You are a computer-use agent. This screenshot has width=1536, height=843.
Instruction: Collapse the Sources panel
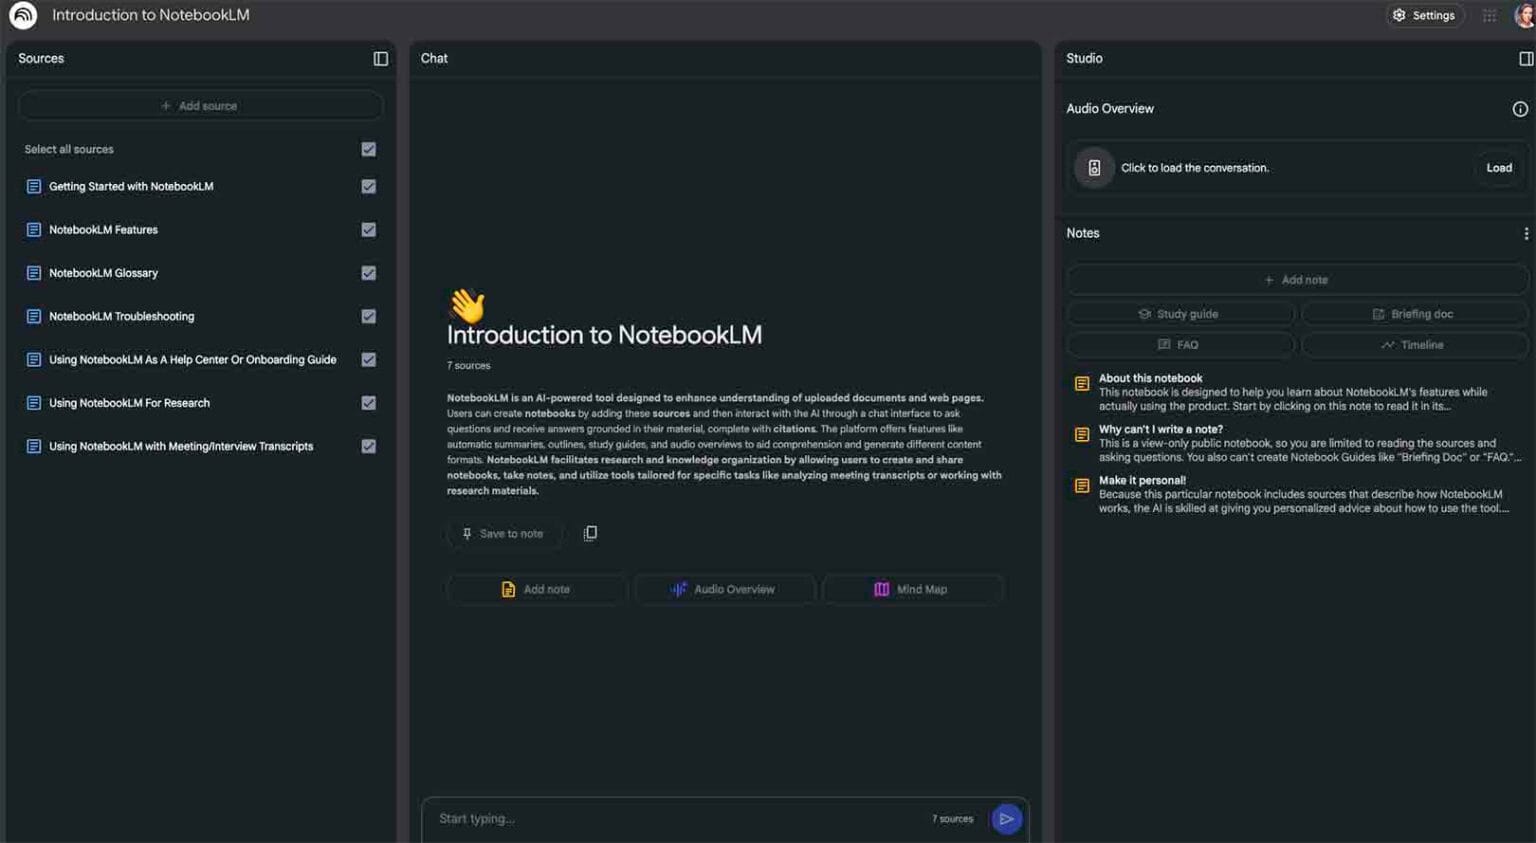380,59
